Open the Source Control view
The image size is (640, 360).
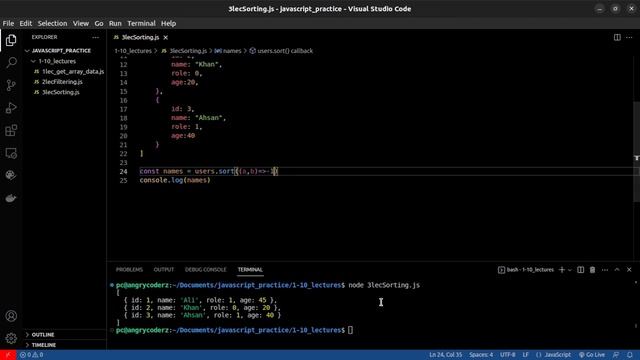click(11, 85)
